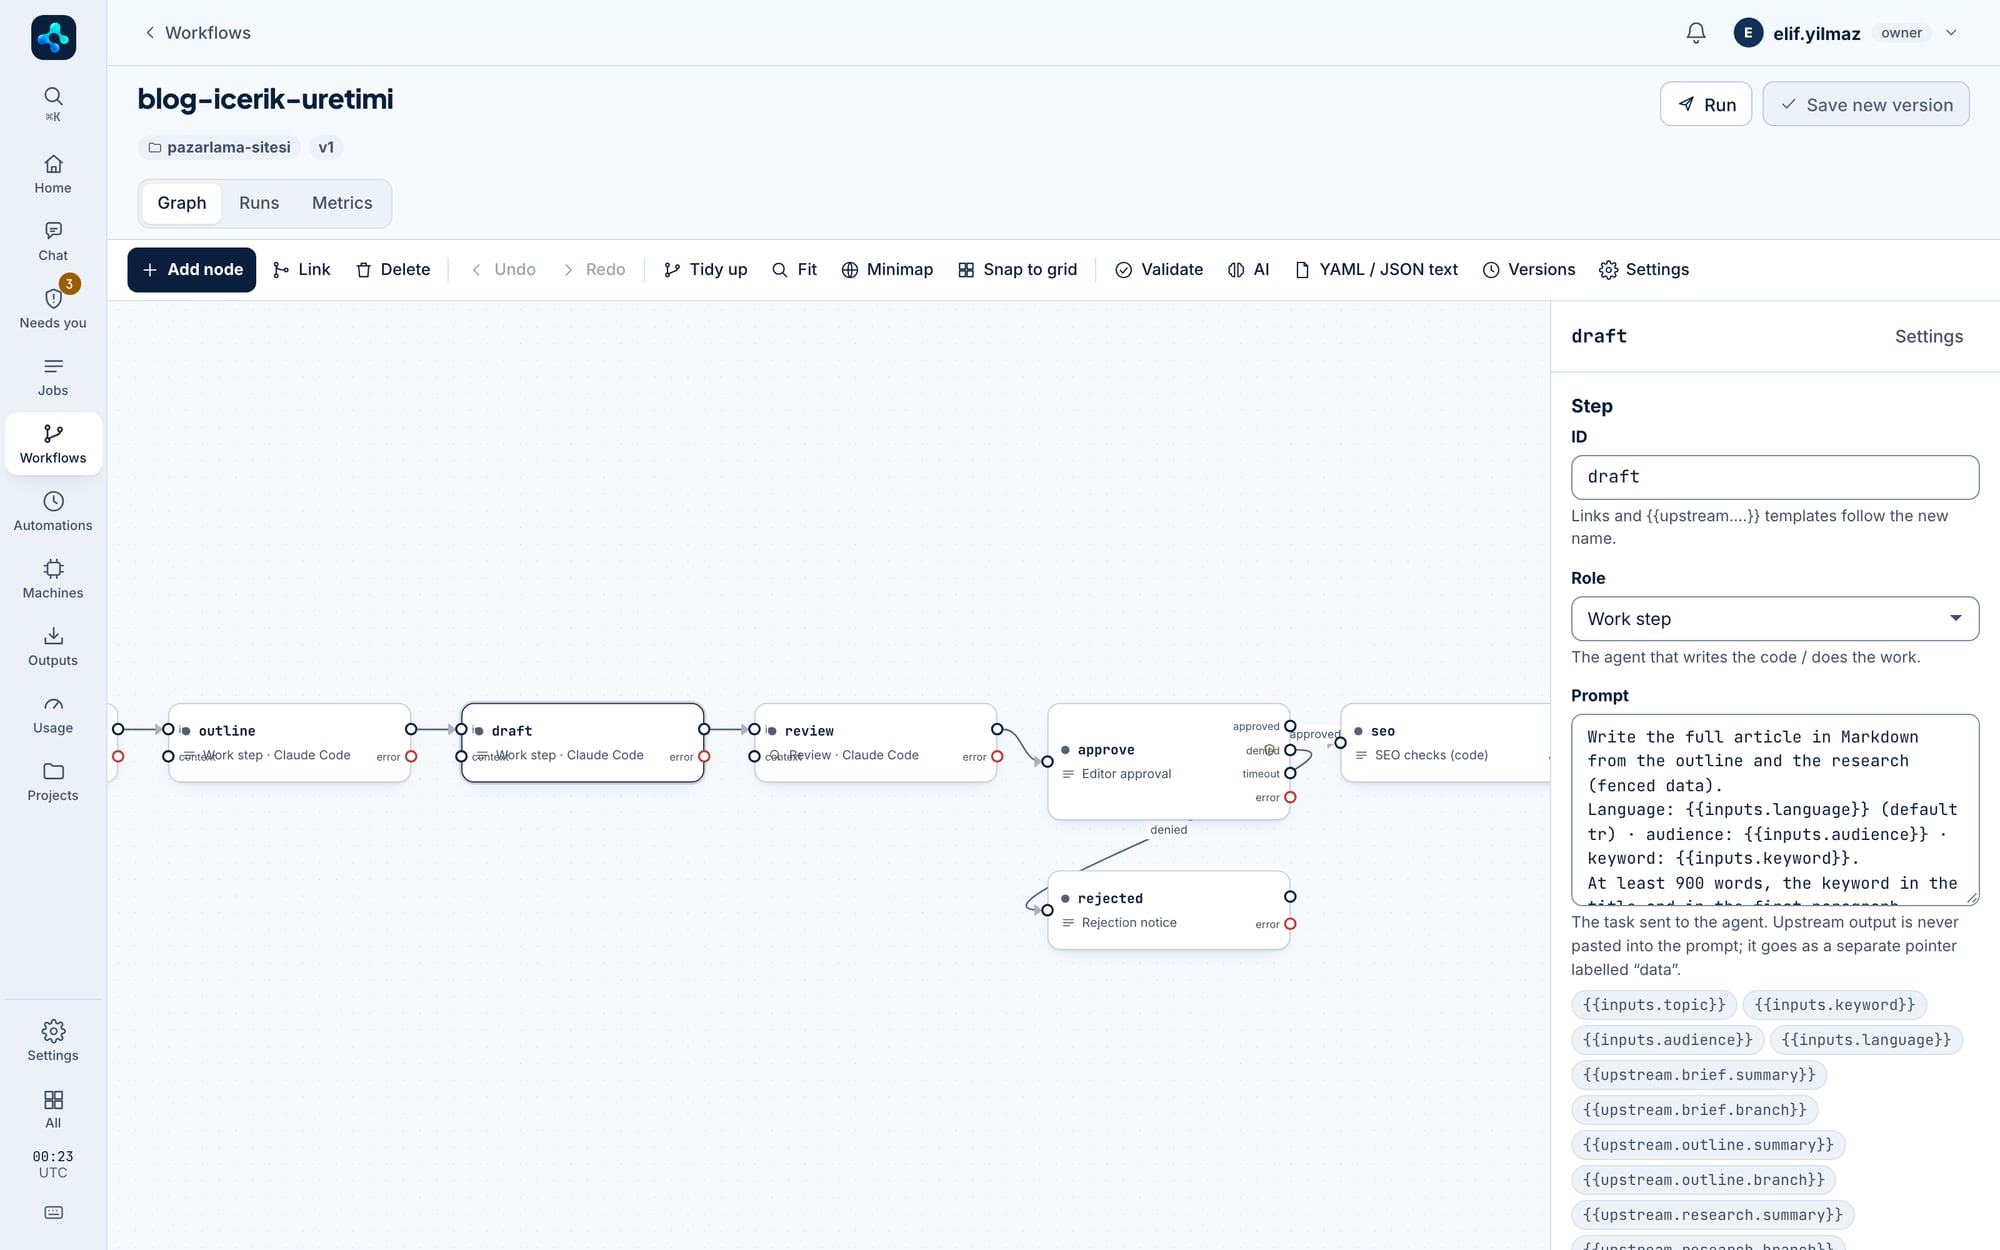This screenshot has height=1250, width=2000.
Task: Click the keyboard shortcuts icon
Action: (x=53, y=1213)
